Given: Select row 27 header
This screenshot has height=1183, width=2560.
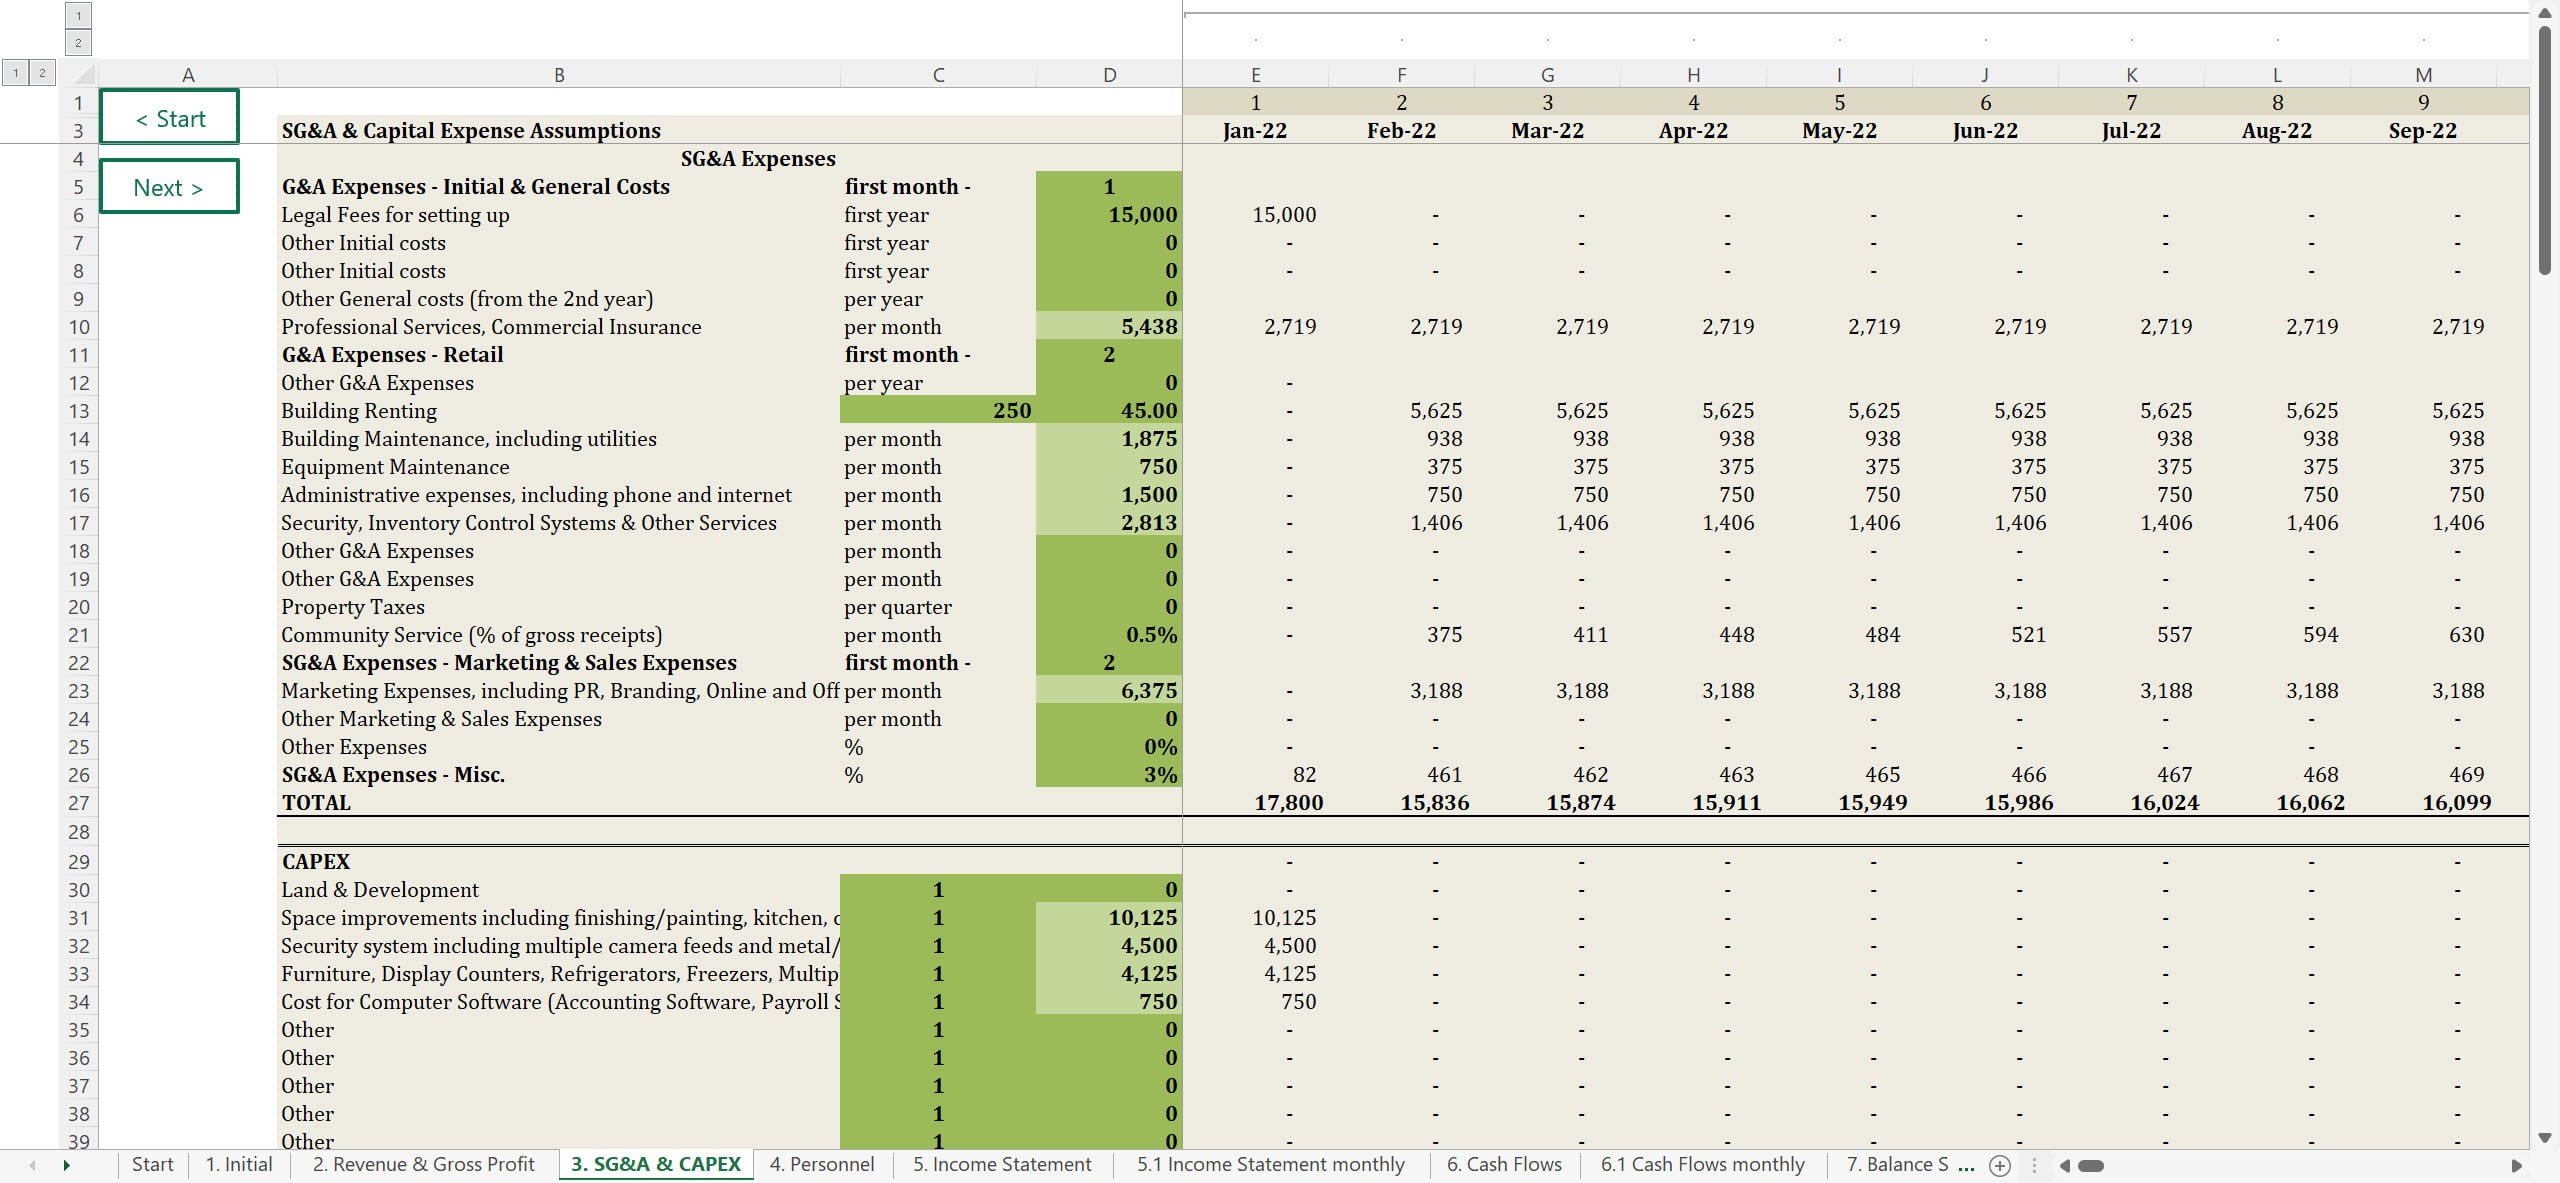Looking at the screenshot, I should [78, 803].
